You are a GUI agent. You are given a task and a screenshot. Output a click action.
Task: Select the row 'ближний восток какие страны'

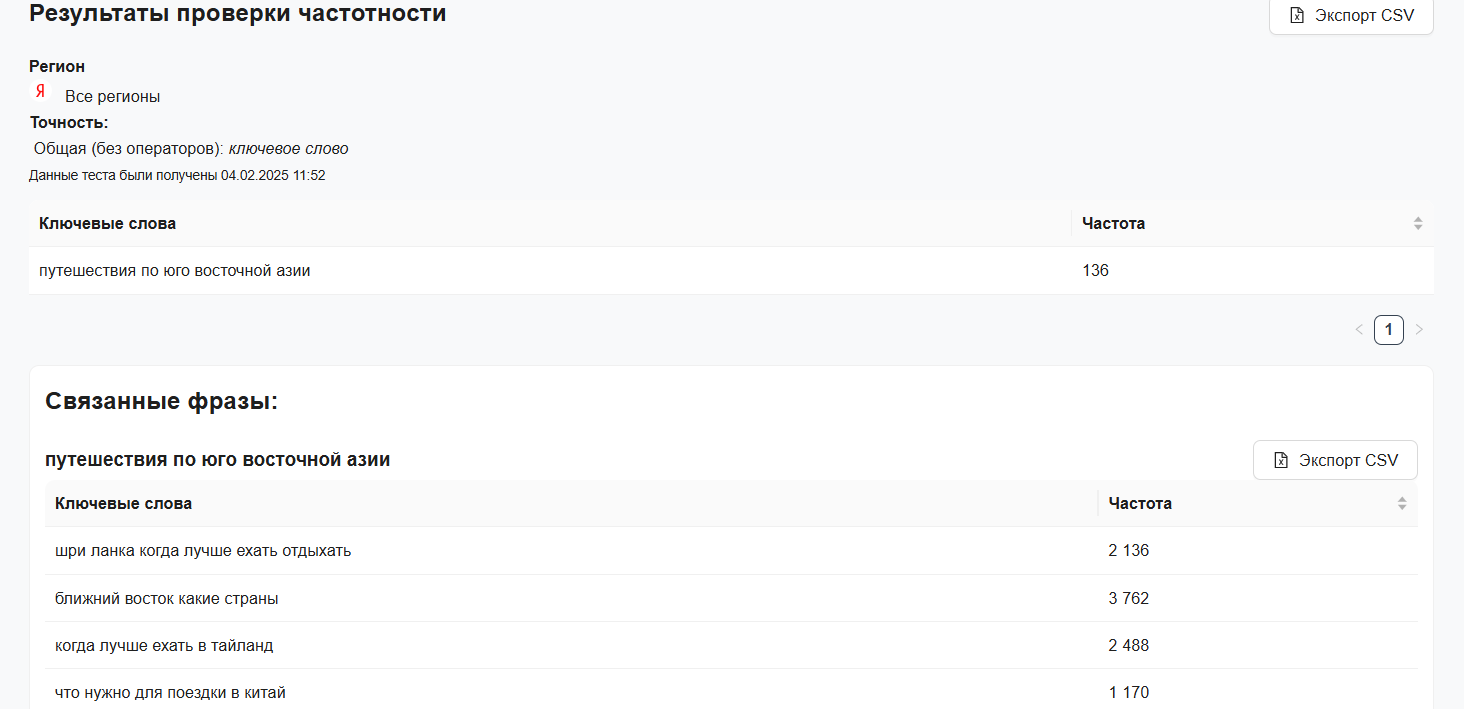pyautogui.click(x=167, y=599)
